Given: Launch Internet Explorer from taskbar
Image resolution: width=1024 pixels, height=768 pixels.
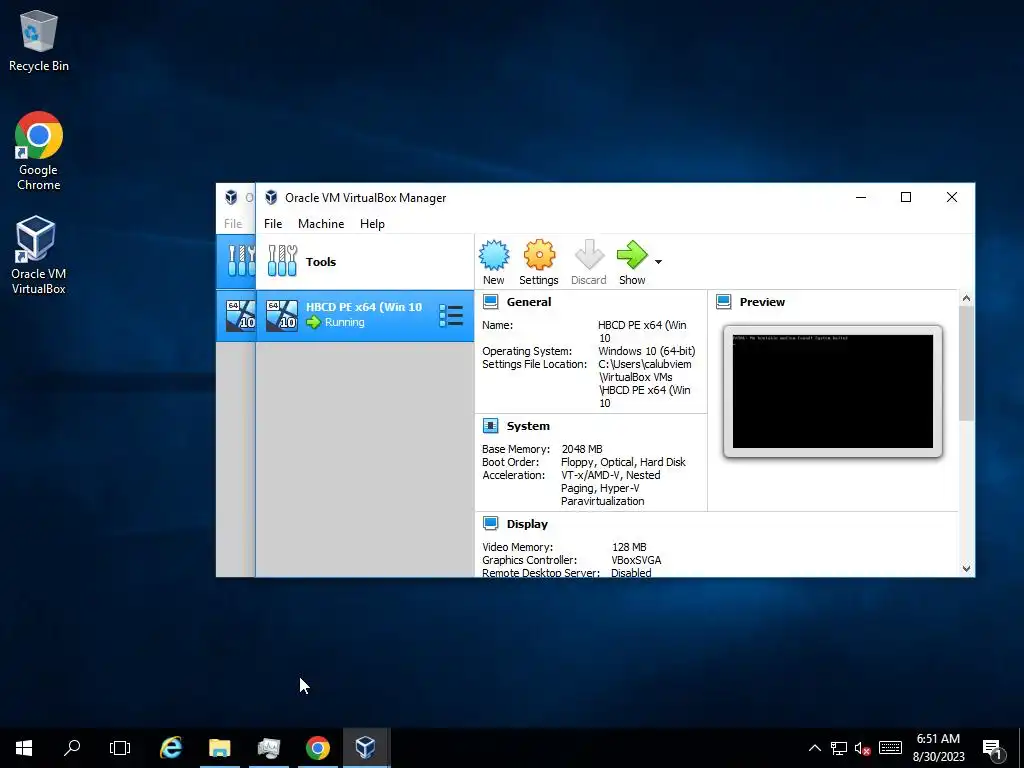Looking at the screenshot, I should [x=171, y=748].
